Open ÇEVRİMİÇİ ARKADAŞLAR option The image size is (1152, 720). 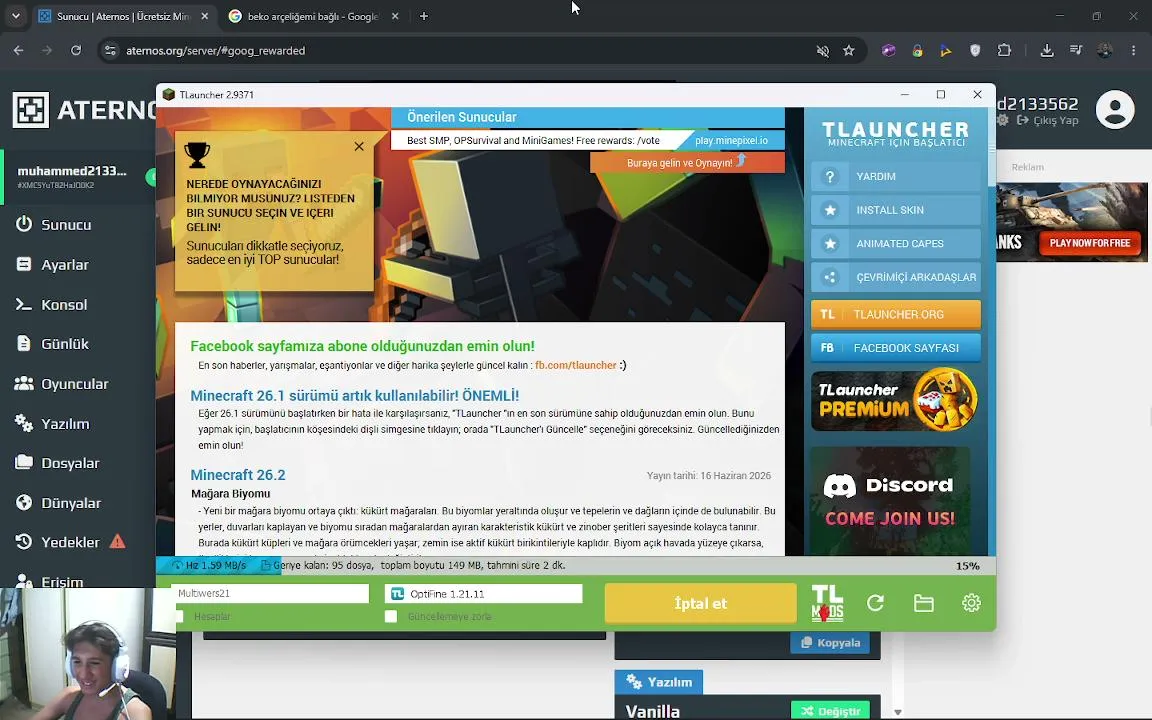click(x=896, y=278)
